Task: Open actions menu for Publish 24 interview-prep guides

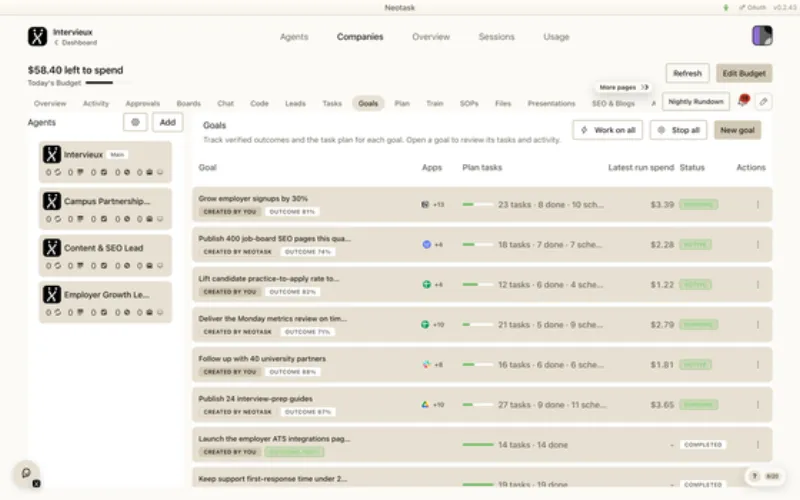Action: (758, 405)
